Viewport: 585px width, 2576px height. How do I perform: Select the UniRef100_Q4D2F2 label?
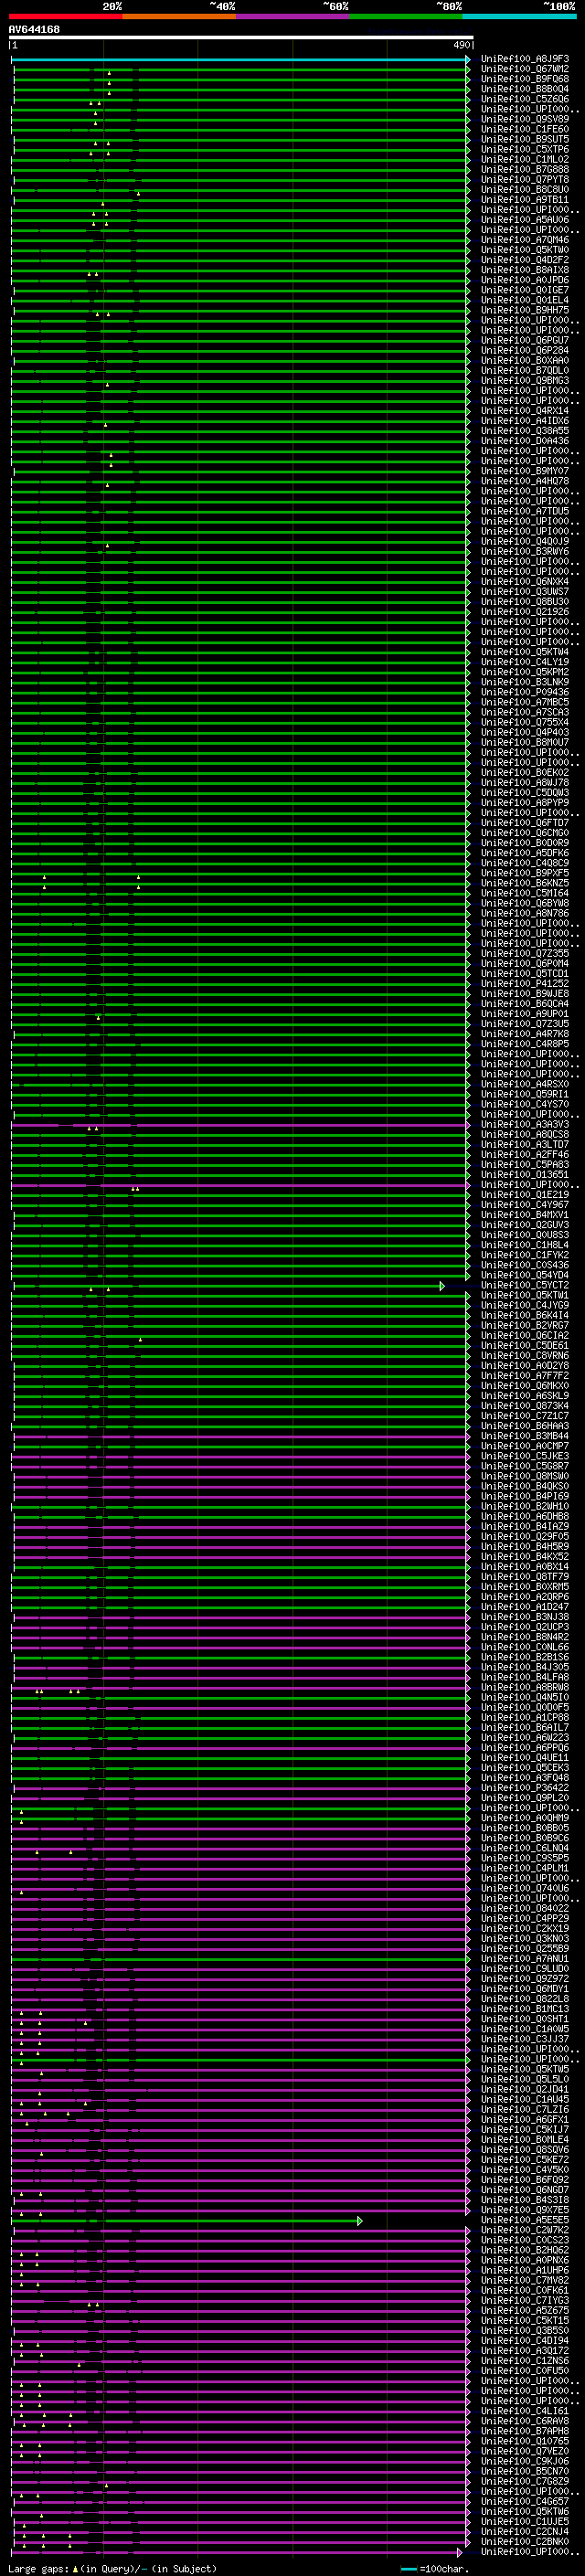coord(524,260)
